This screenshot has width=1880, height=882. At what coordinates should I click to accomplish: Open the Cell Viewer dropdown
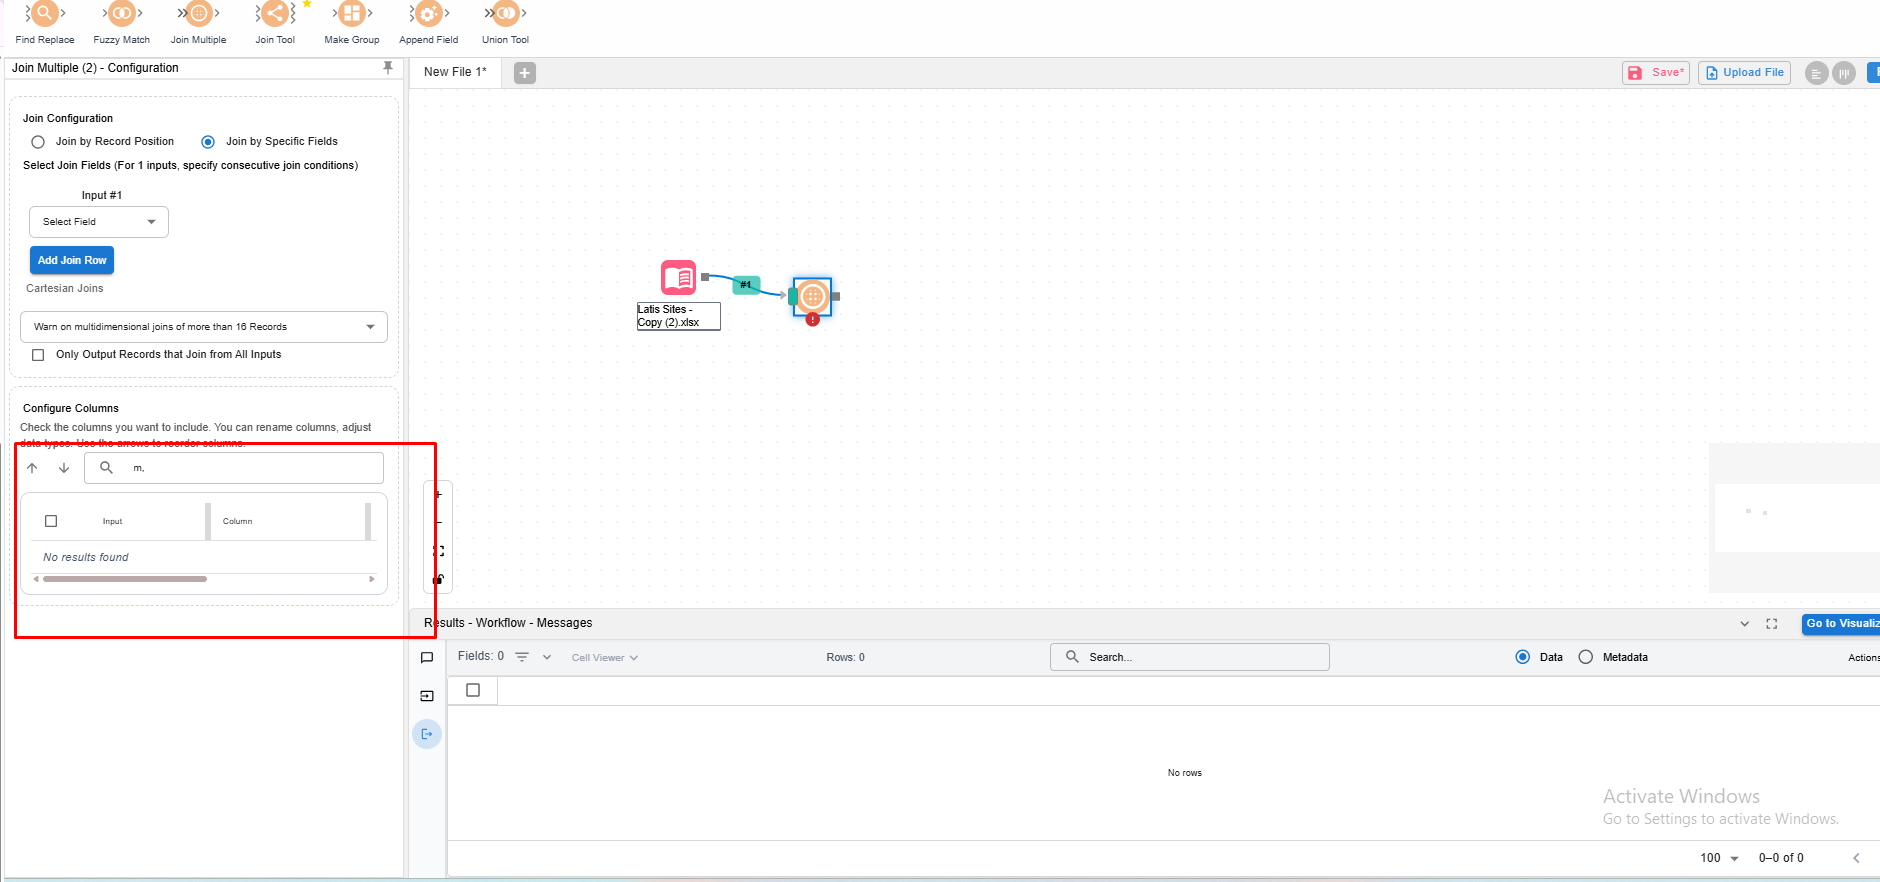click(x=604, y=658)
